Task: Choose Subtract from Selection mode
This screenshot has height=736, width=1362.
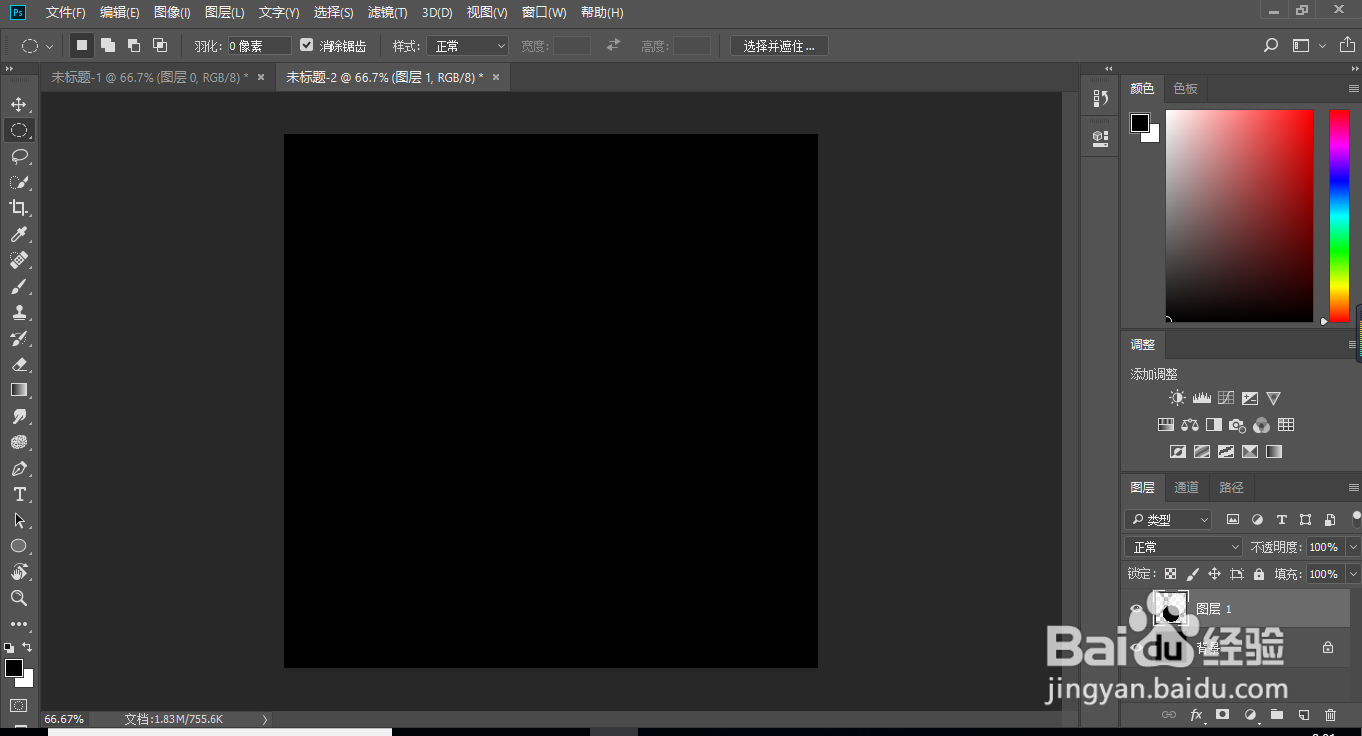Action: click(134, 45)
